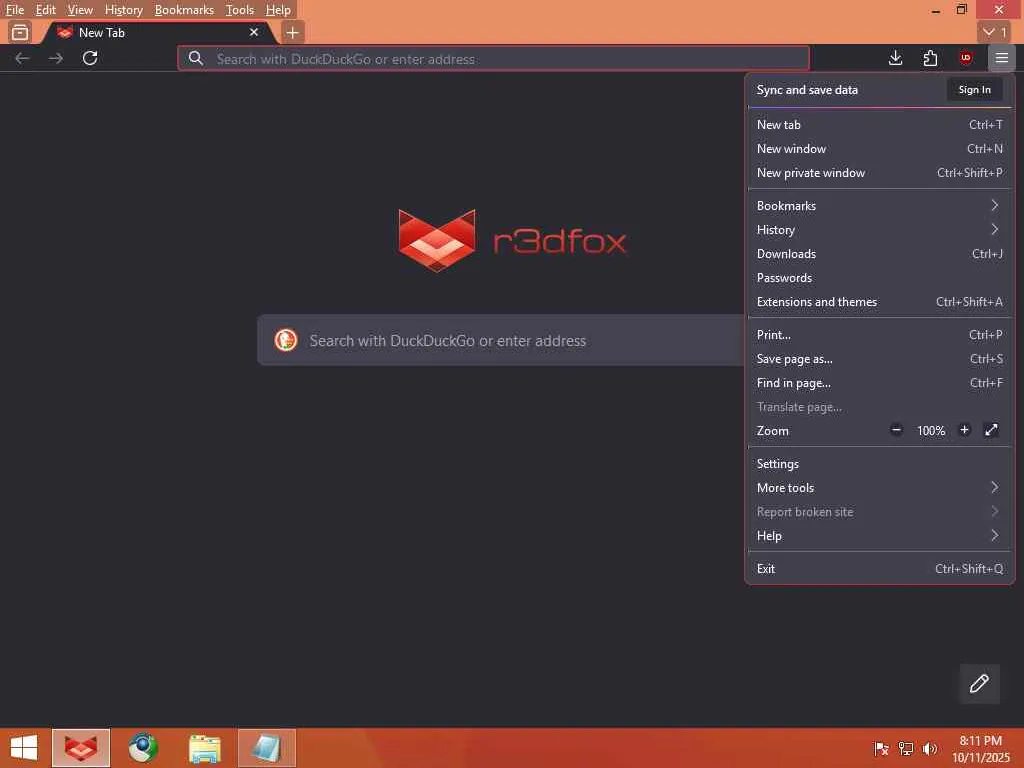Choose Exit to quit the browser
This screenshot has height=768, width=1024.
pyautogui.click(x=879, y=569)
